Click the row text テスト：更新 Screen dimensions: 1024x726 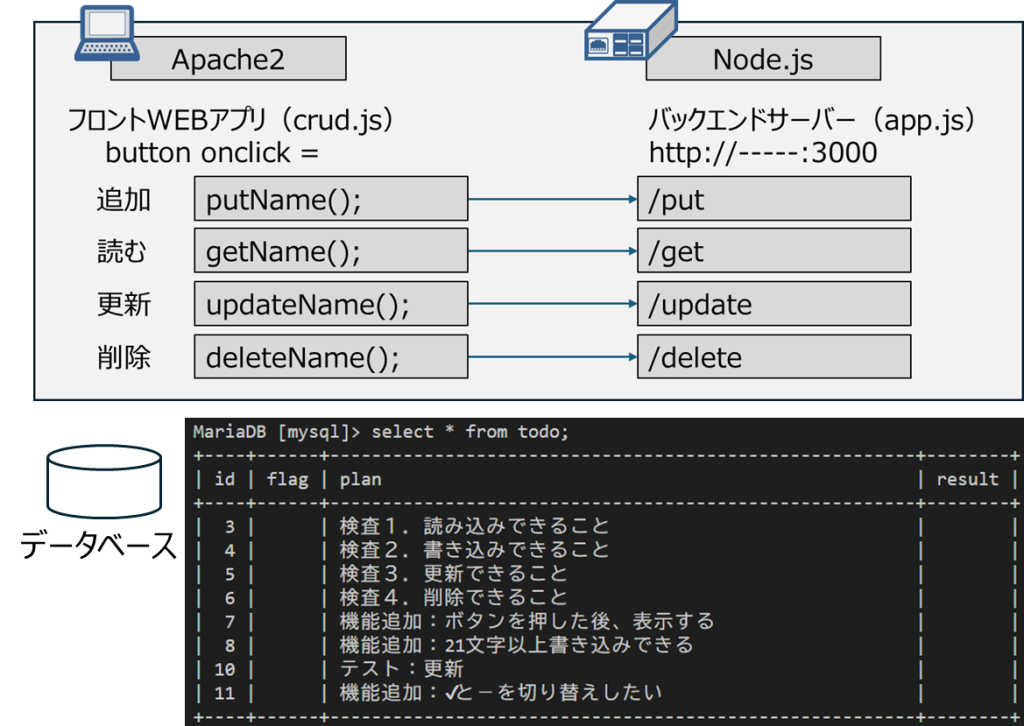402,669
